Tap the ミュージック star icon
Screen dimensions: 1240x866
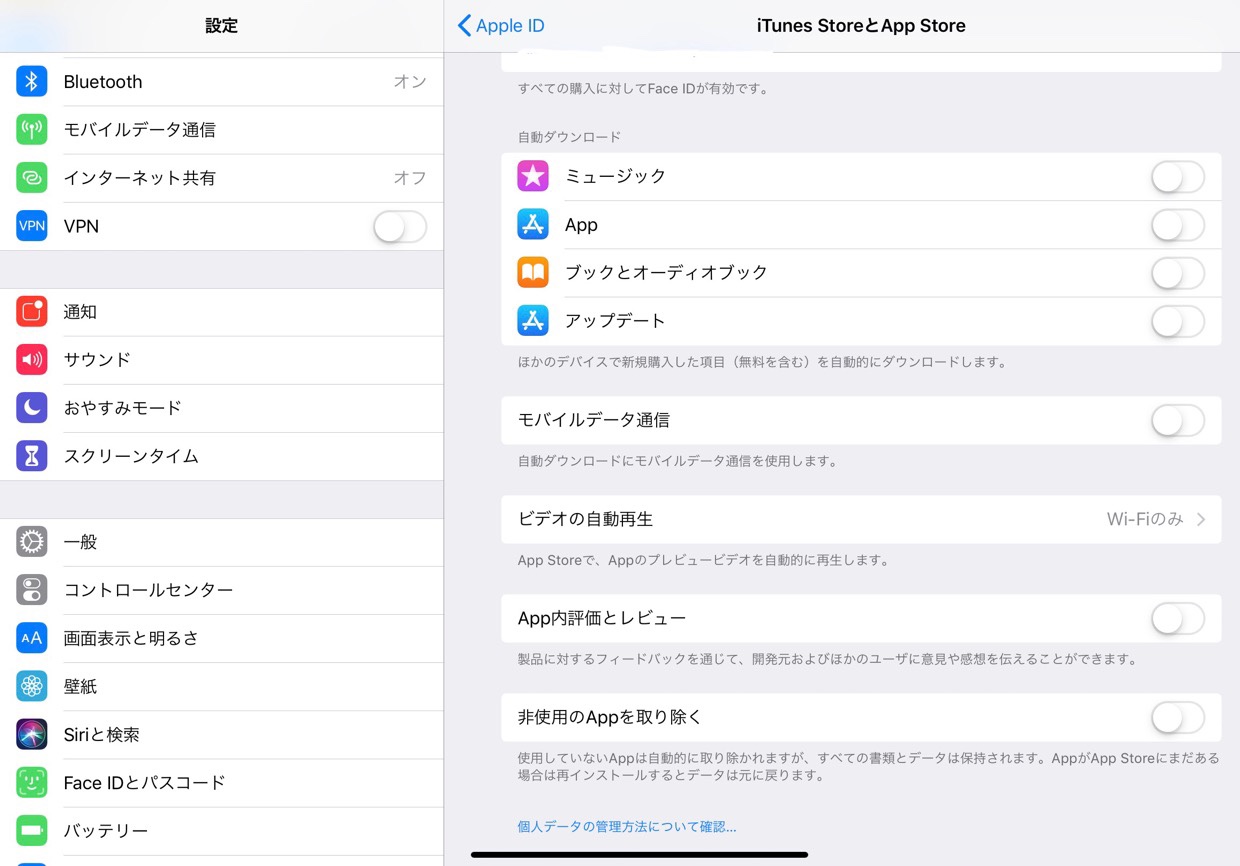pyautogui.click(x=533, y=176)
